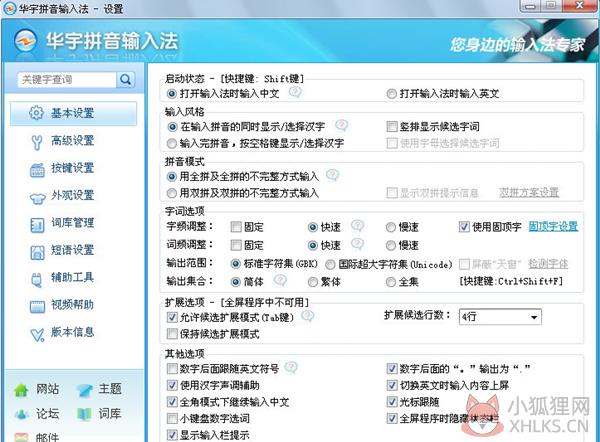Click the help bubble beside 在输入拼音的同时显示/选择汉字
Screen dimensions: 600x442
[x=341, y=125]
